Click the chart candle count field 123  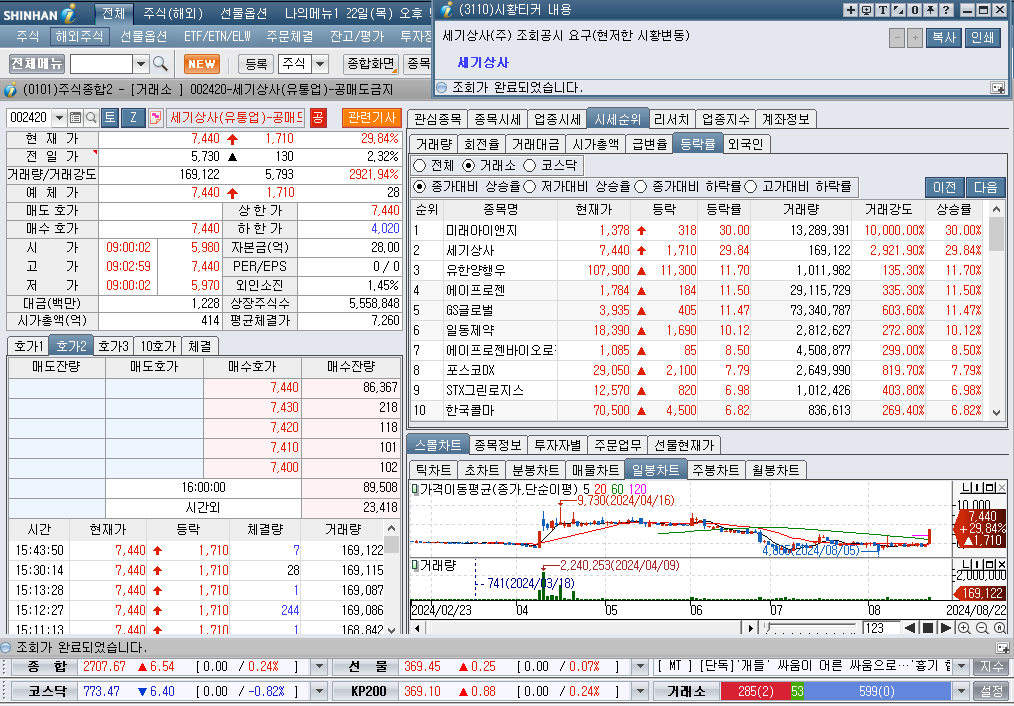(x=879, y=628)
